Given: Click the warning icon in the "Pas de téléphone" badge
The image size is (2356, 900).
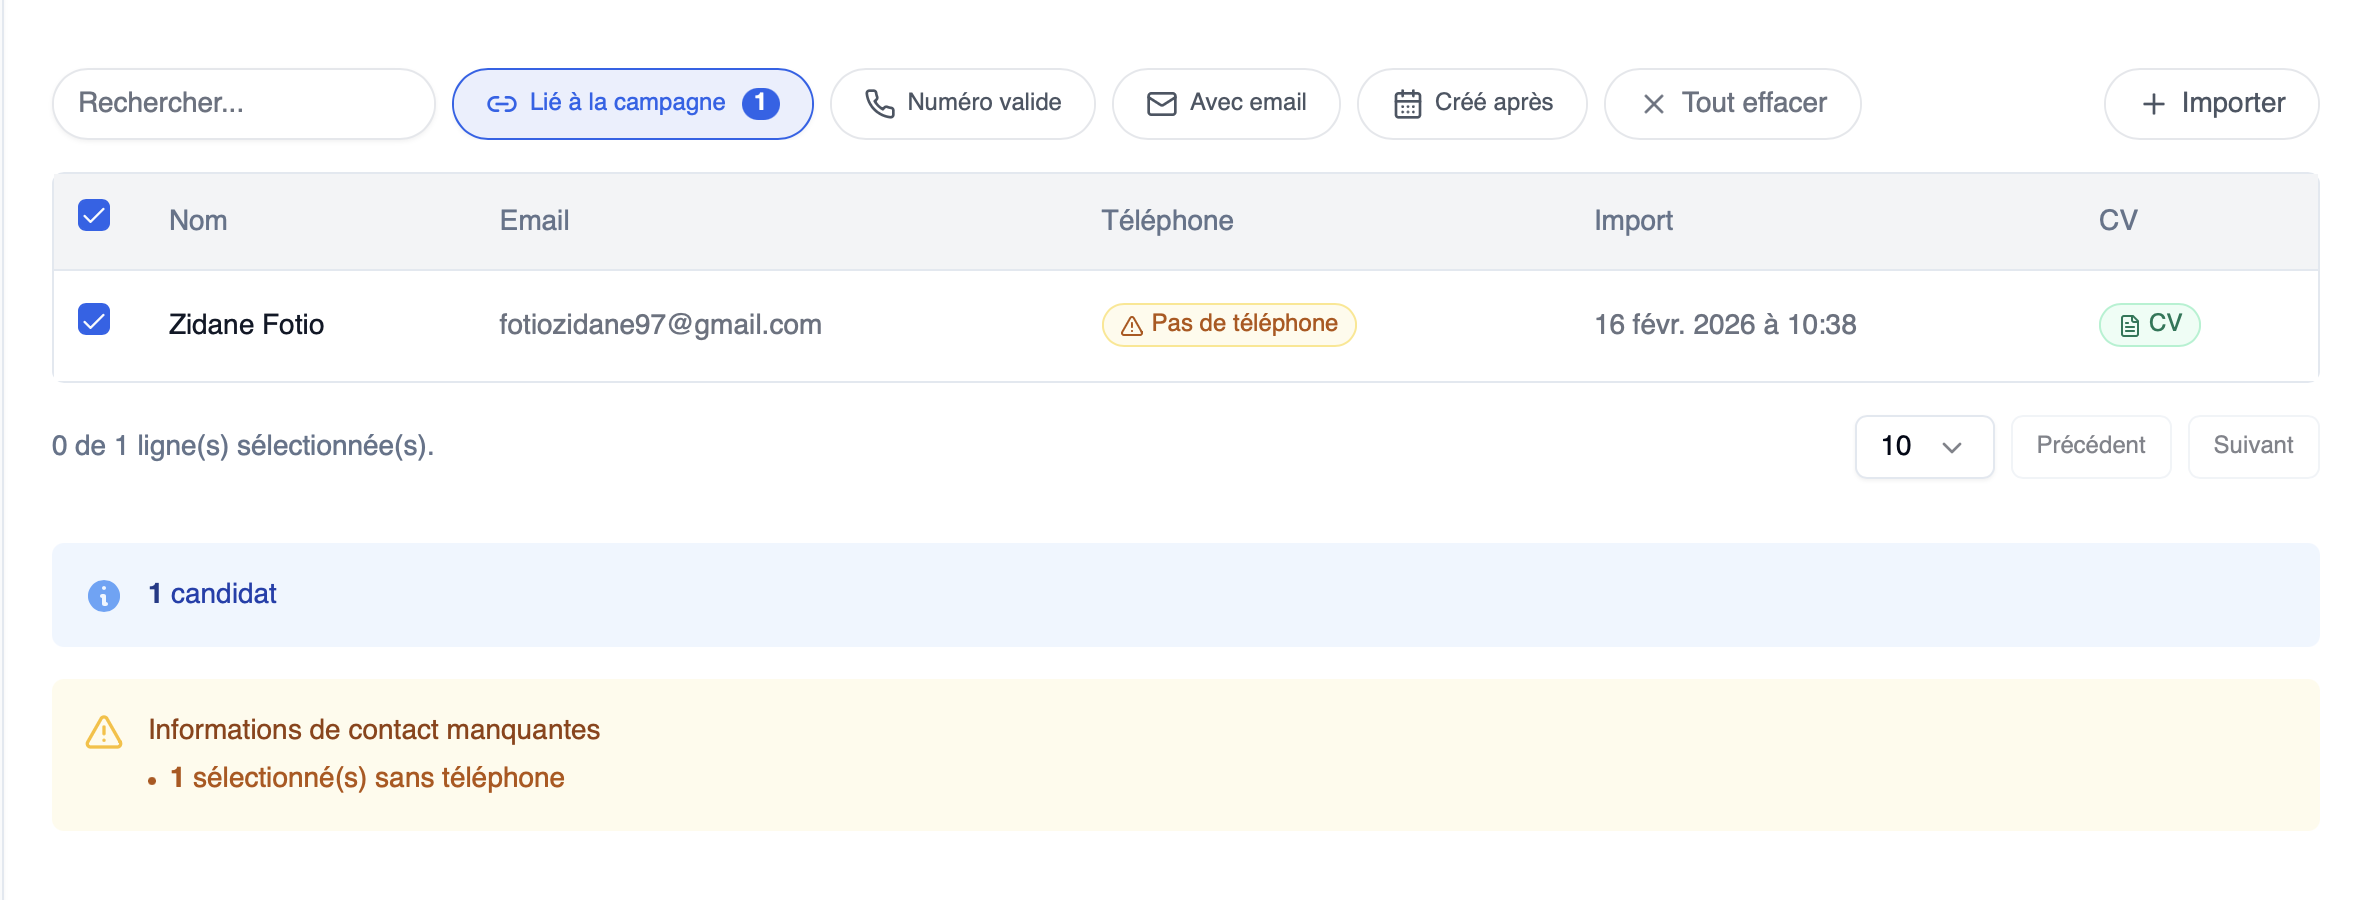Looking at the screenshot, I should pyautogui.click(x=1131, y=325).
